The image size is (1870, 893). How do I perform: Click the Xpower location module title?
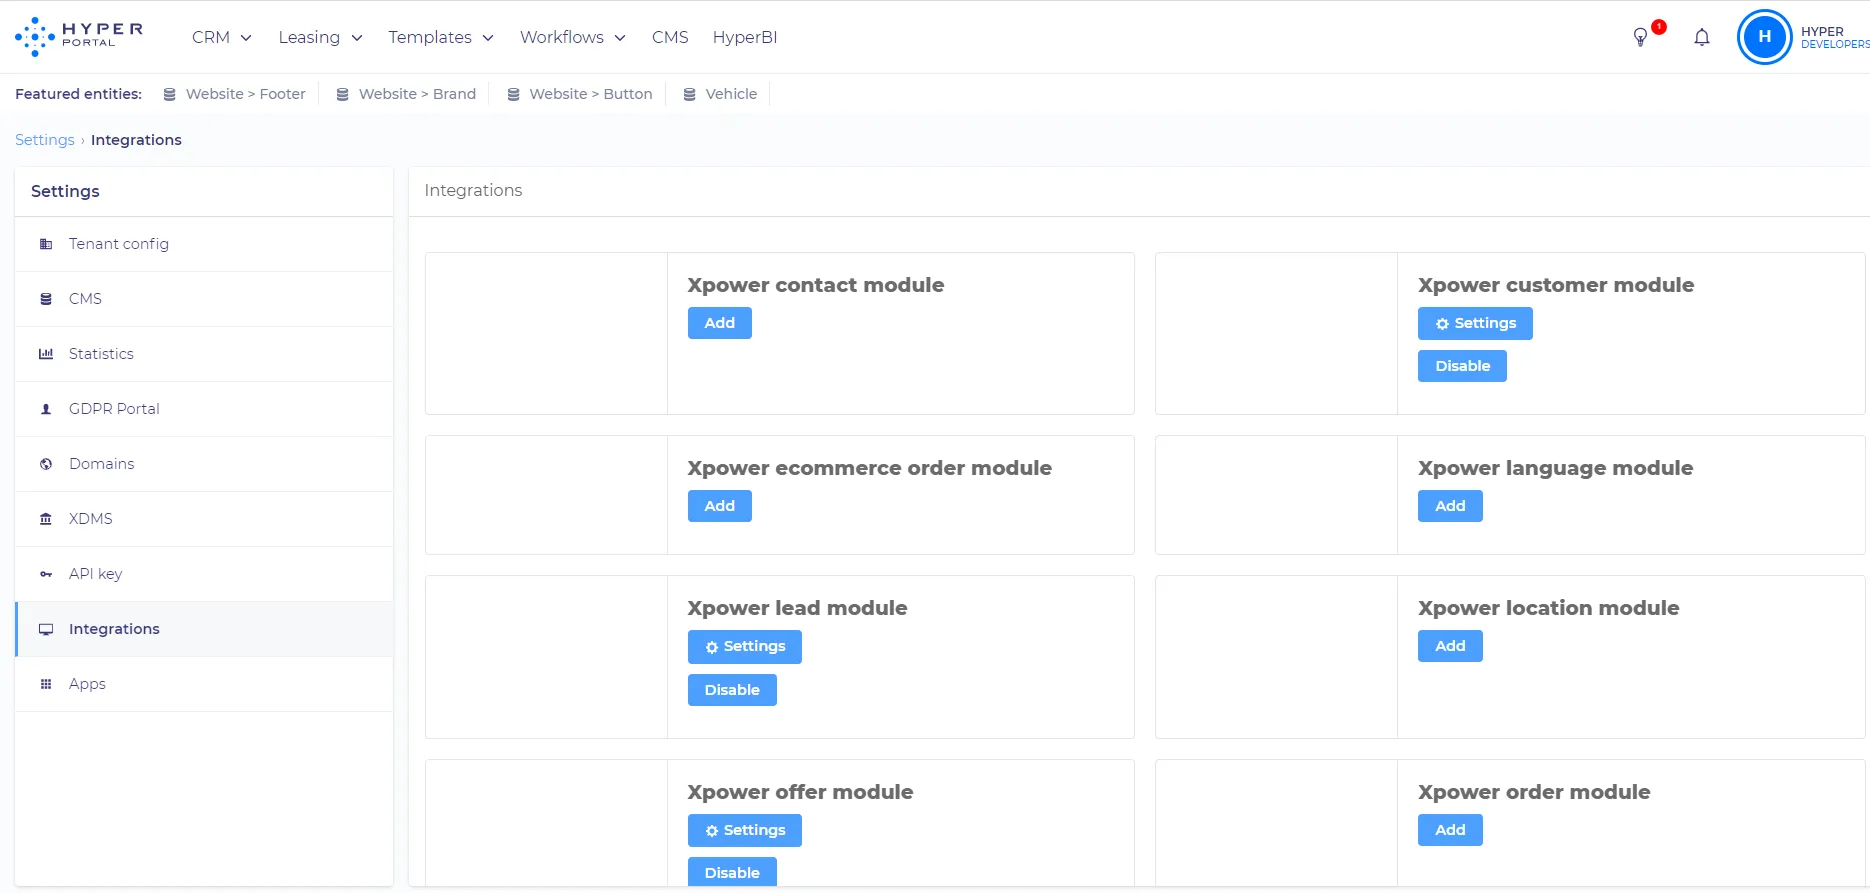click(x=1548, y=608)
